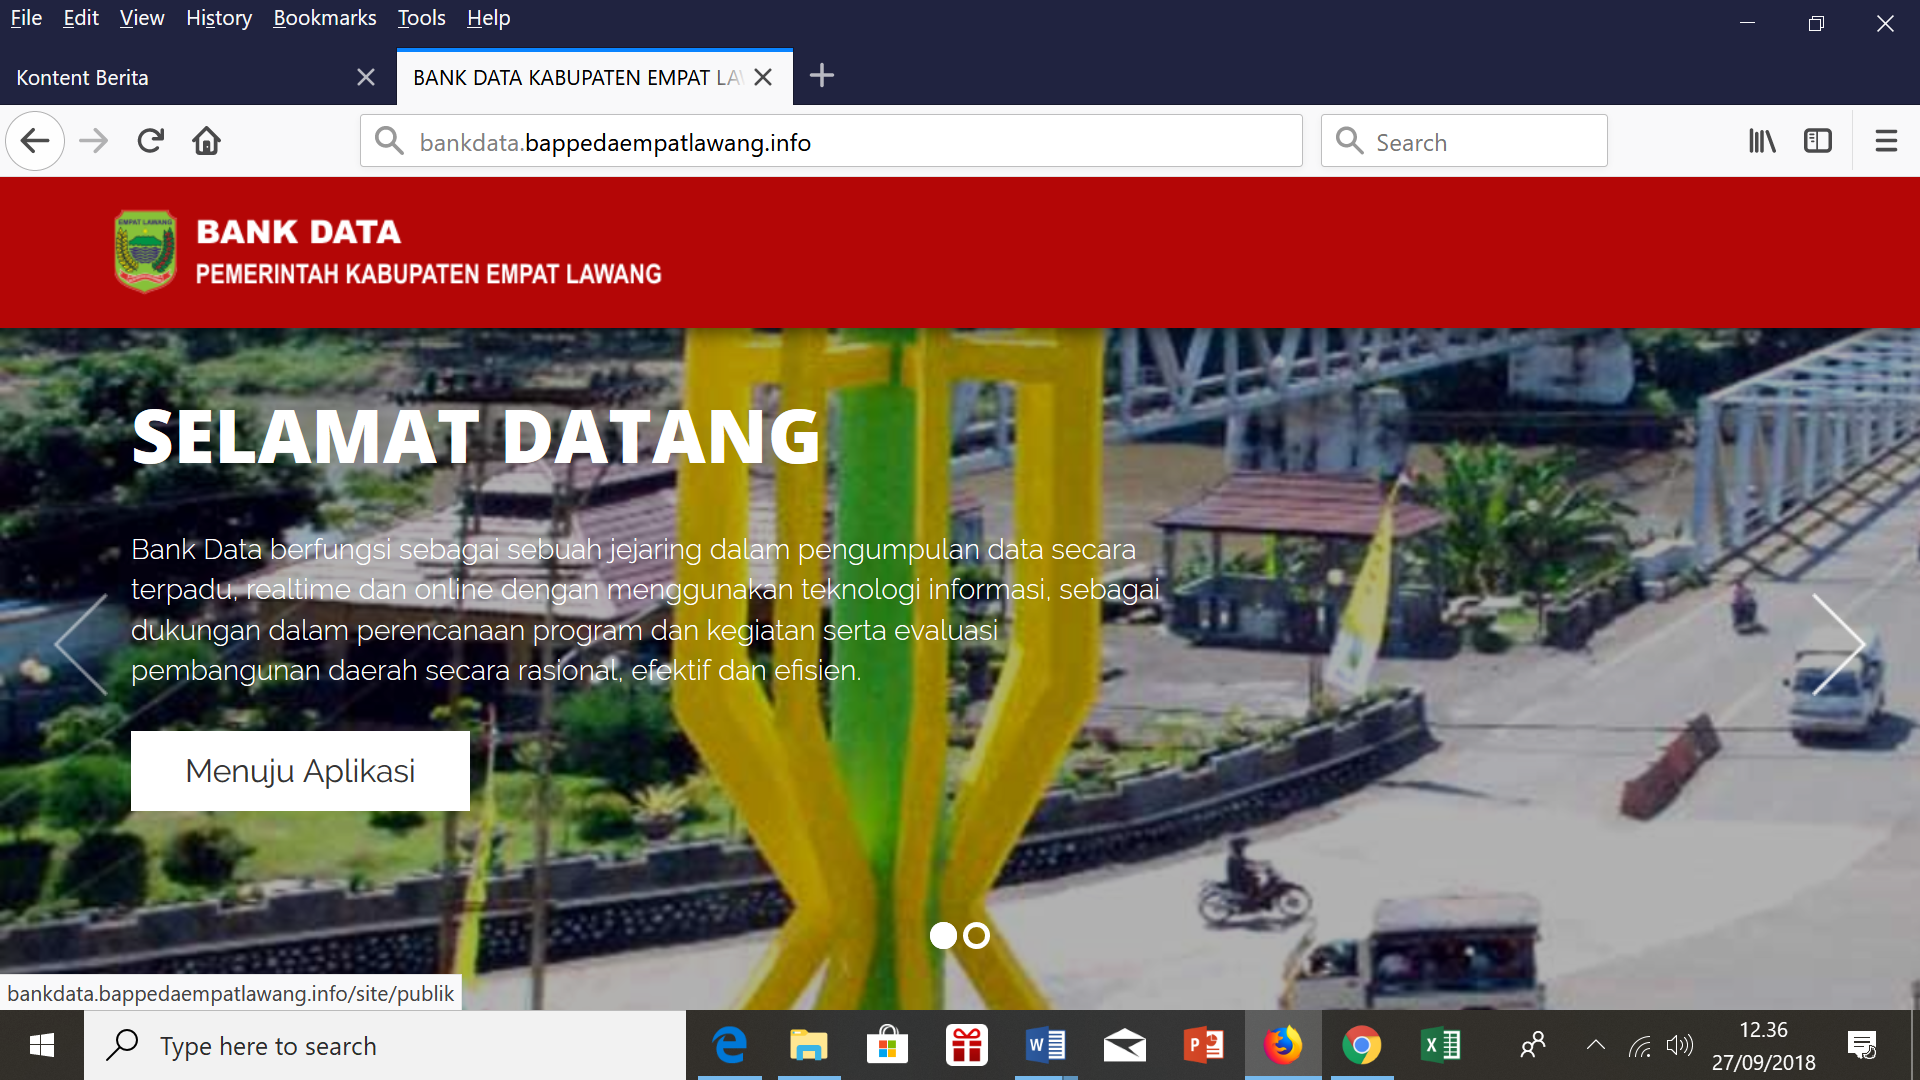Open a new browser tab
Image resolution: width=1920 pixels, height=1080 pixels.
(x=822, y=75)
